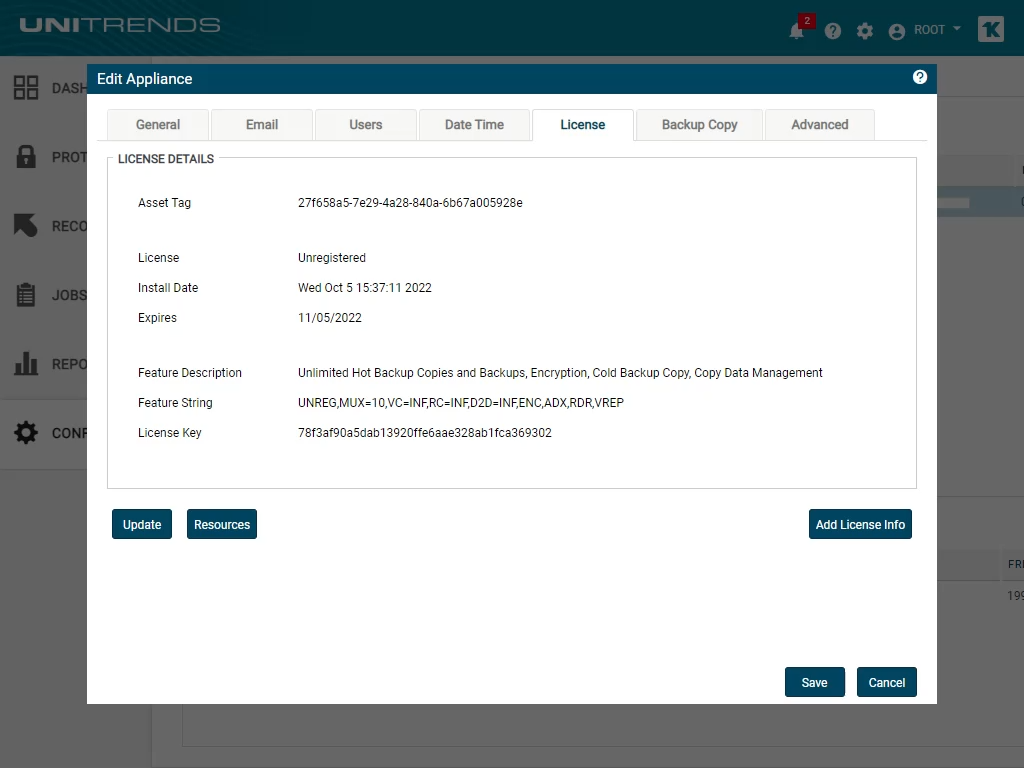Select the License tab
The height and width of the screenshot is (768, 1024).
583,125
